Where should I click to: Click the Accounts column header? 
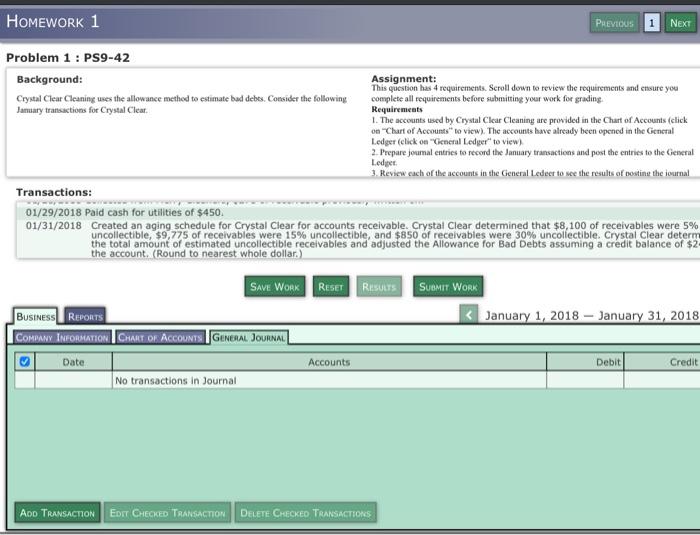[x=329, y=362]
